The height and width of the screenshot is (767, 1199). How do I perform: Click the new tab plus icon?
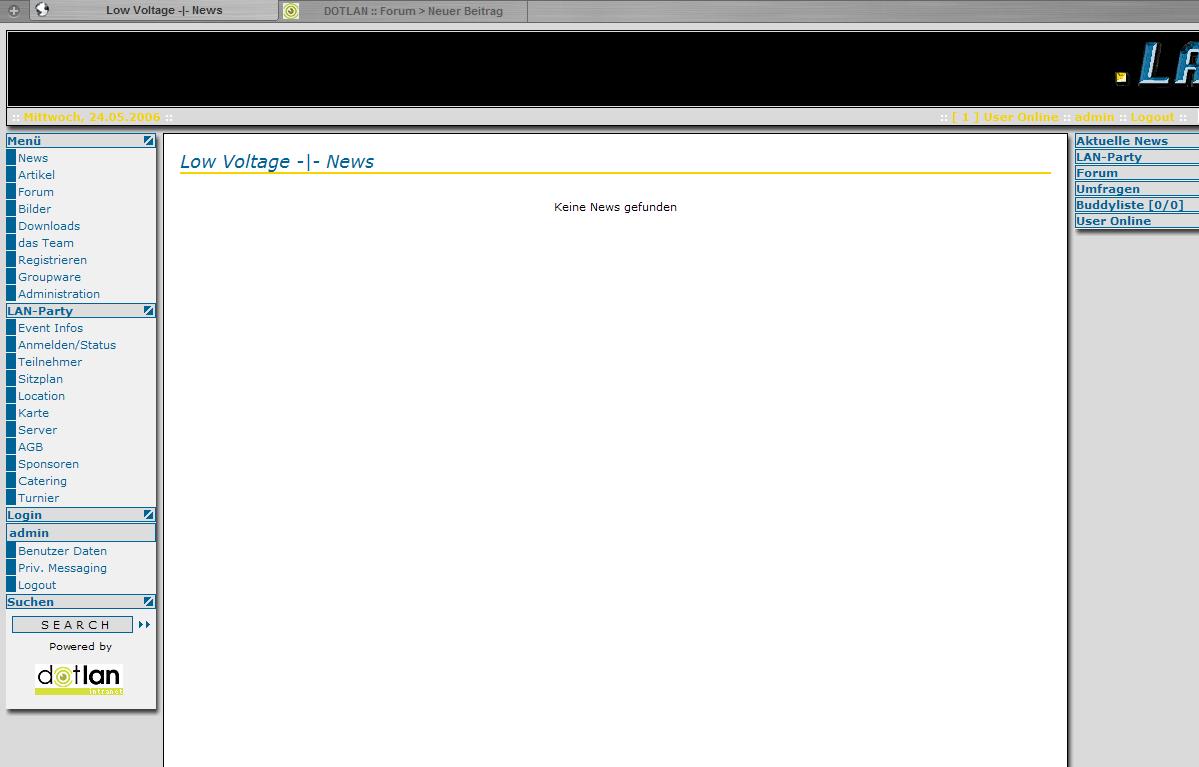click(14, 11)
